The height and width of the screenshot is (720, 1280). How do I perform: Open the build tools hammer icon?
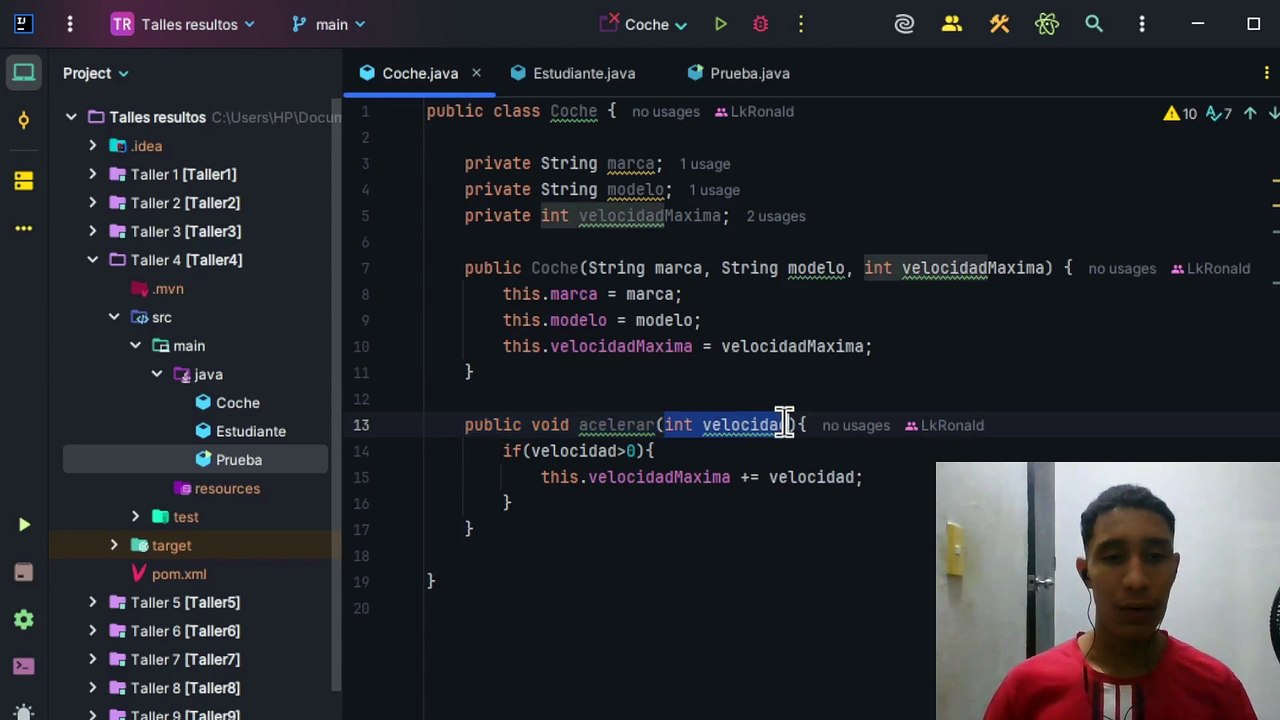point(999,24)
